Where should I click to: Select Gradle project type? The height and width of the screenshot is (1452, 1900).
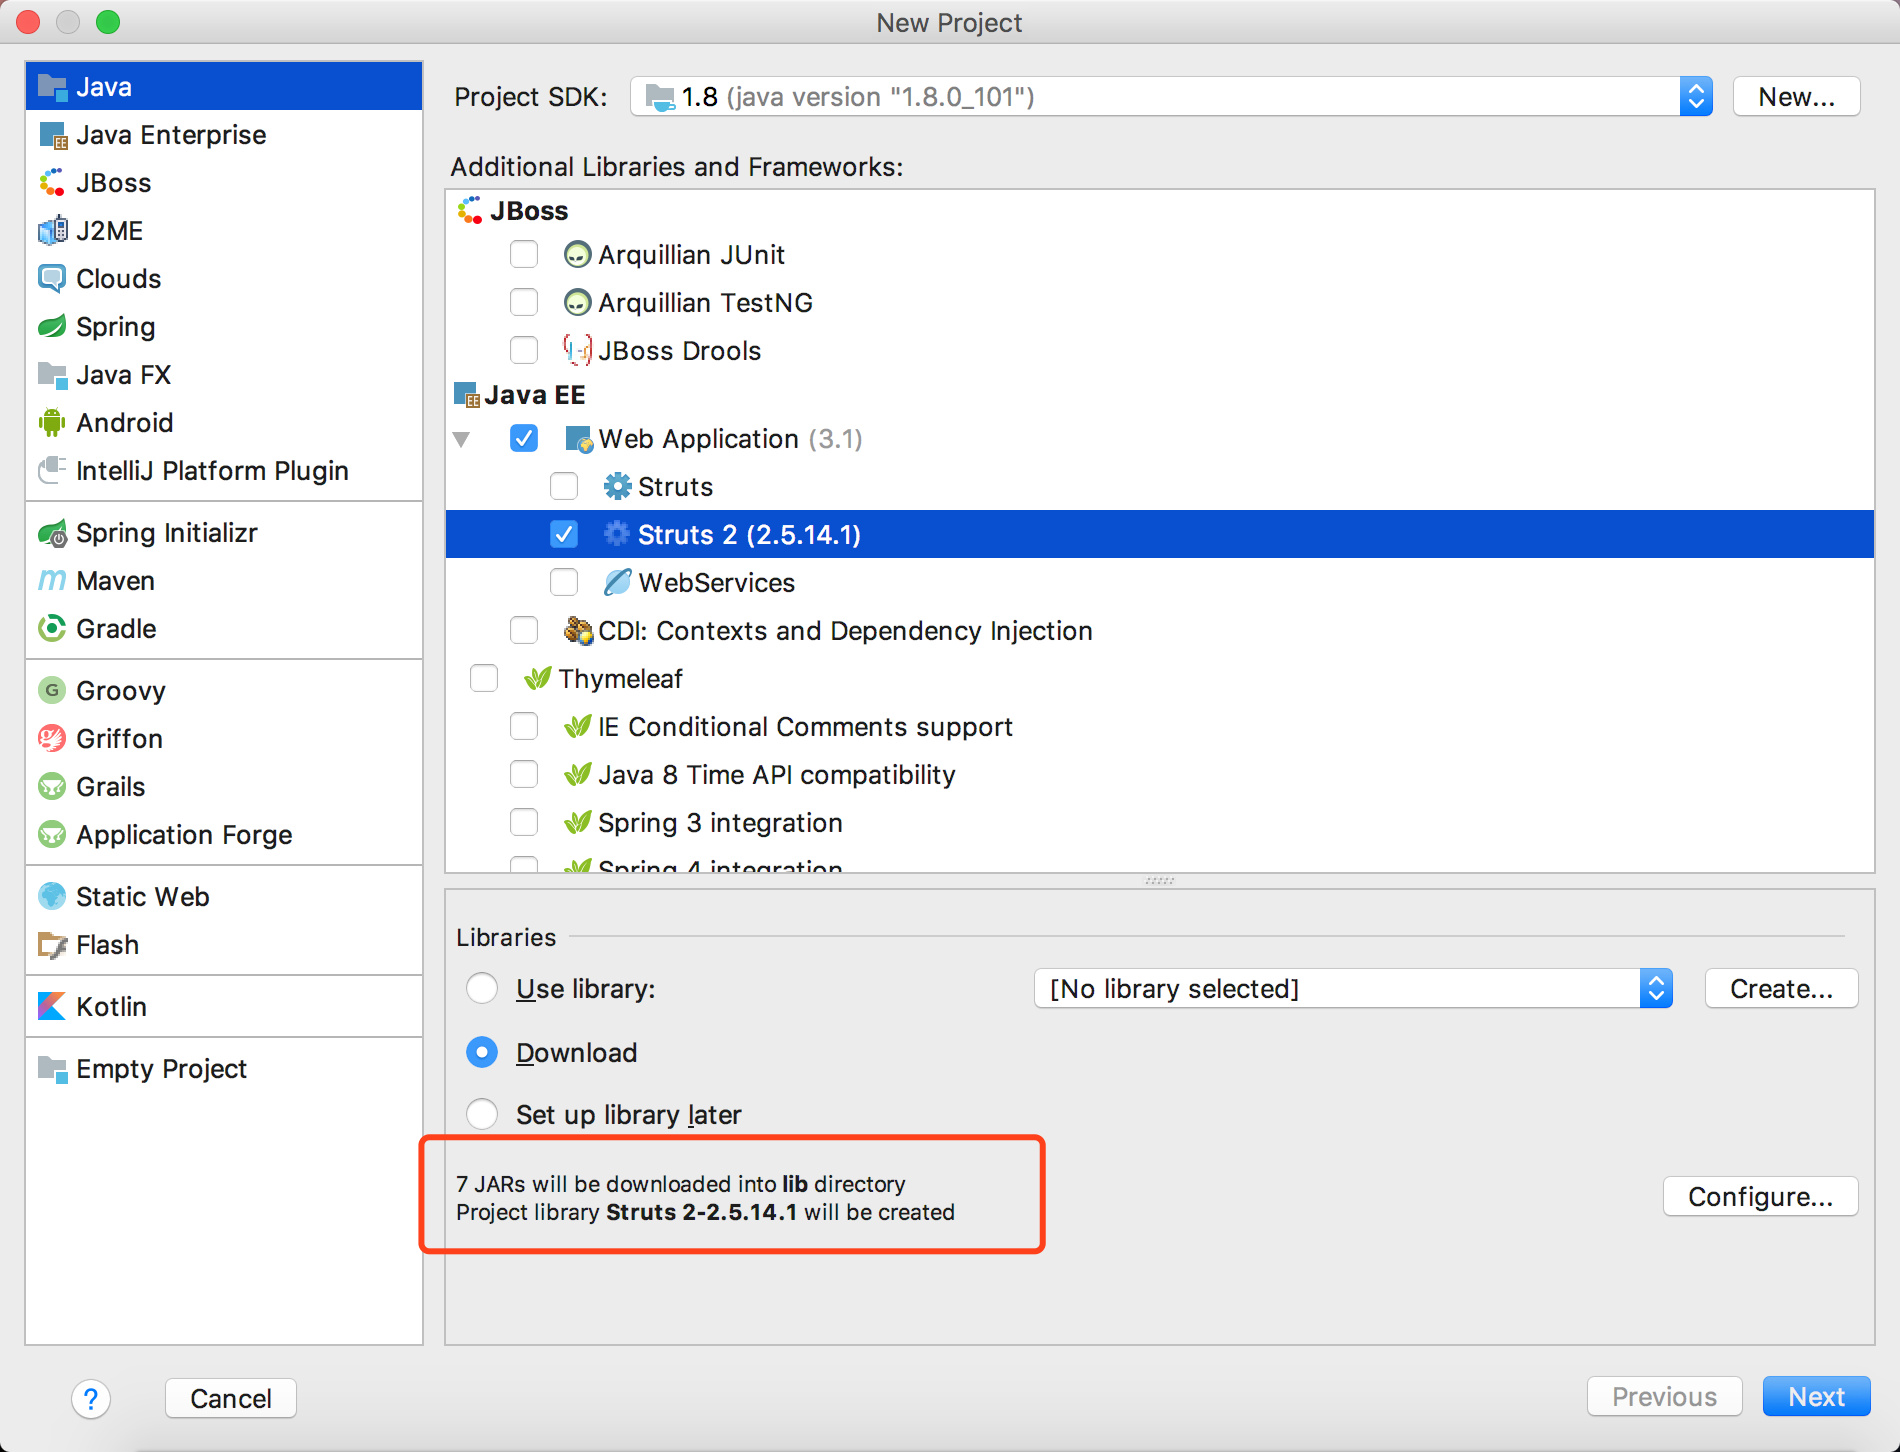coord(224,629)
